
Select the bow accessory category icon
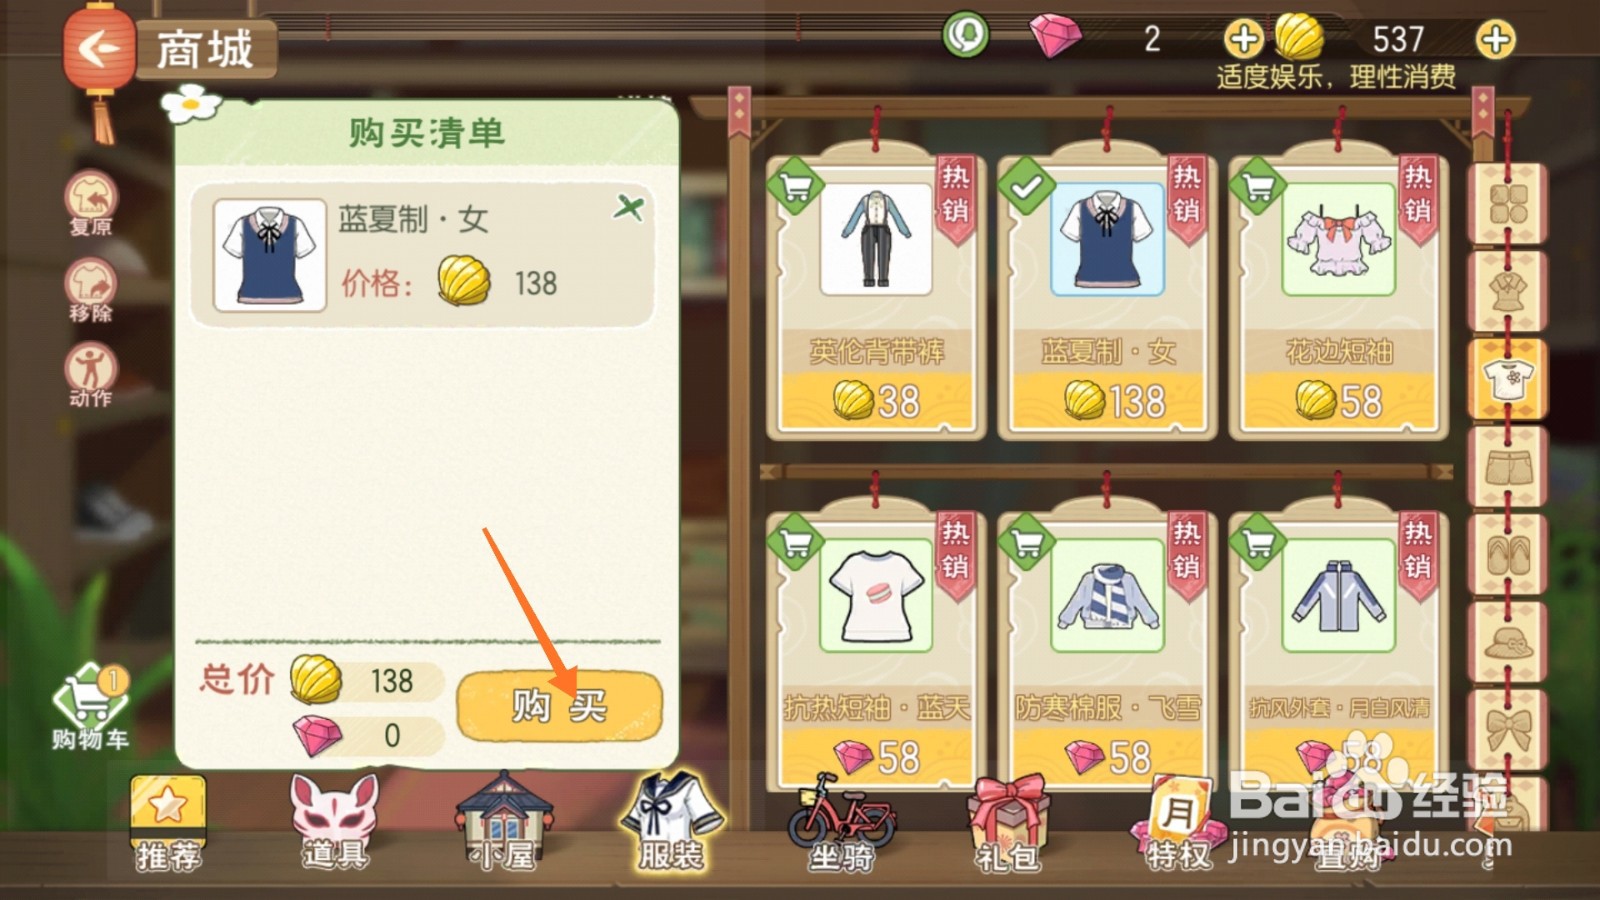[1508, 728]
